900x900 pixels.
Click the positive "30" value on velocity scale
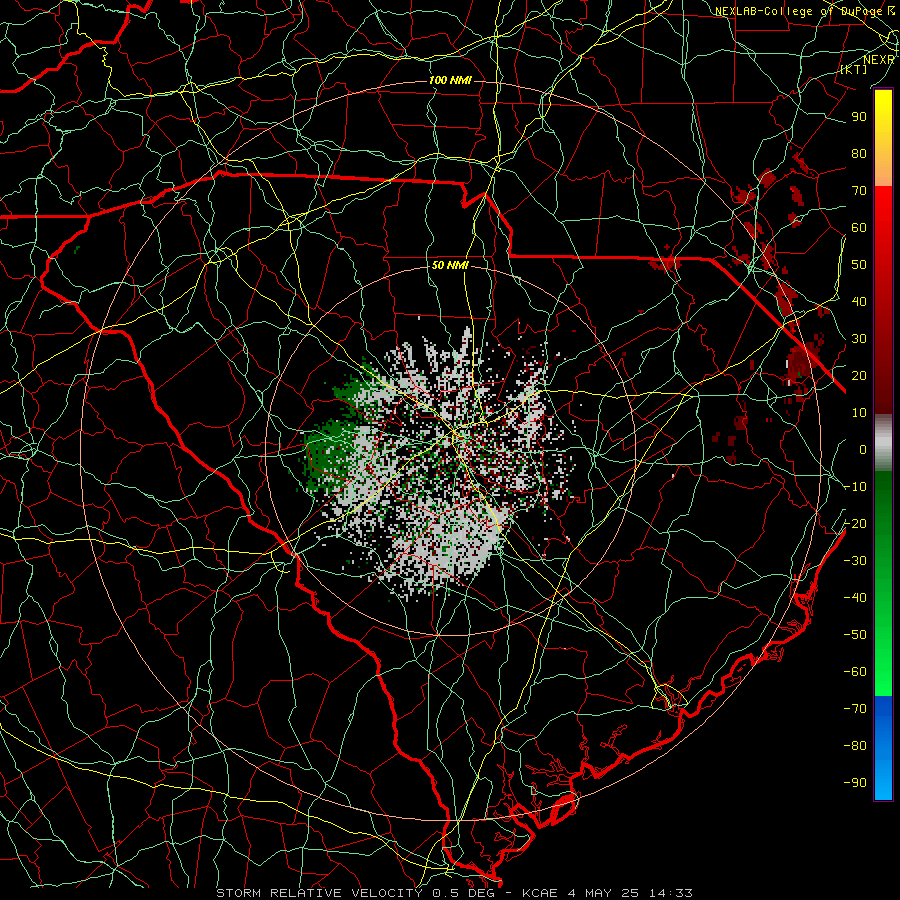859,339
